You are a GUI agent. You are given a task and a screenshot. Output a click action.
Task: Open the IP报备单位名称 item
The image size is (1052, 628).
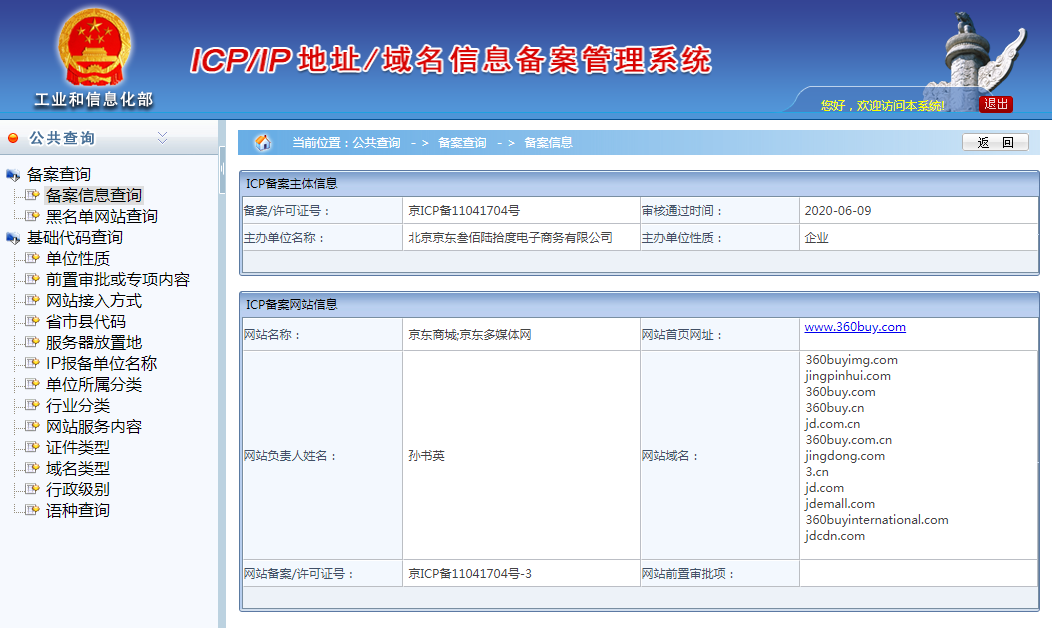coord(101,363)
